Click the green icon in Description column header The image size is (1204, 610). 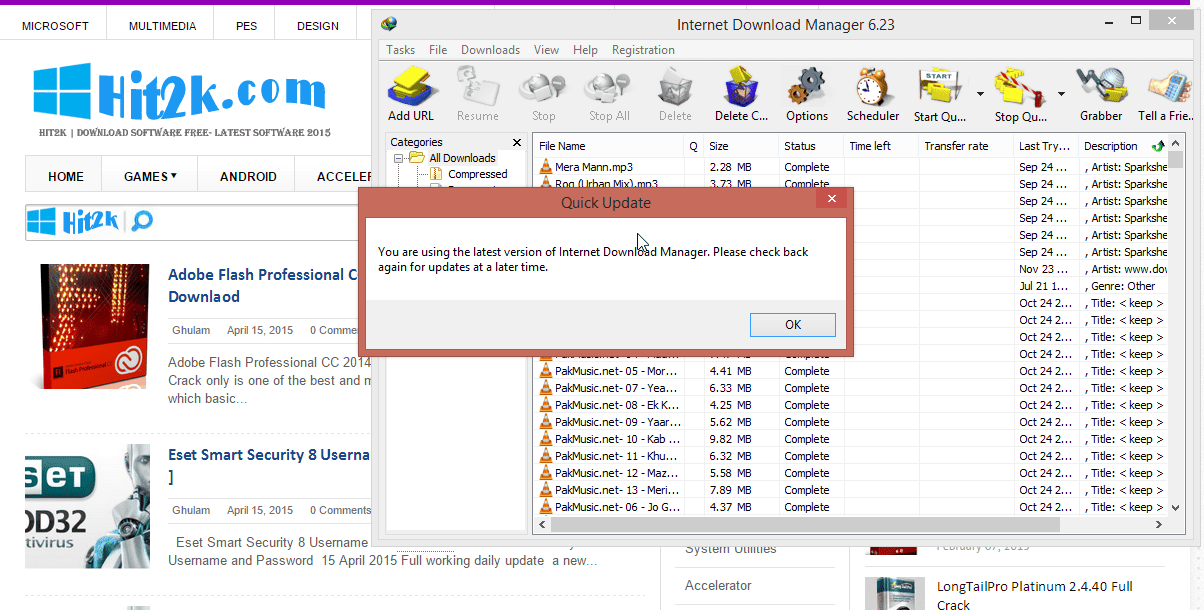(1158, 146)
